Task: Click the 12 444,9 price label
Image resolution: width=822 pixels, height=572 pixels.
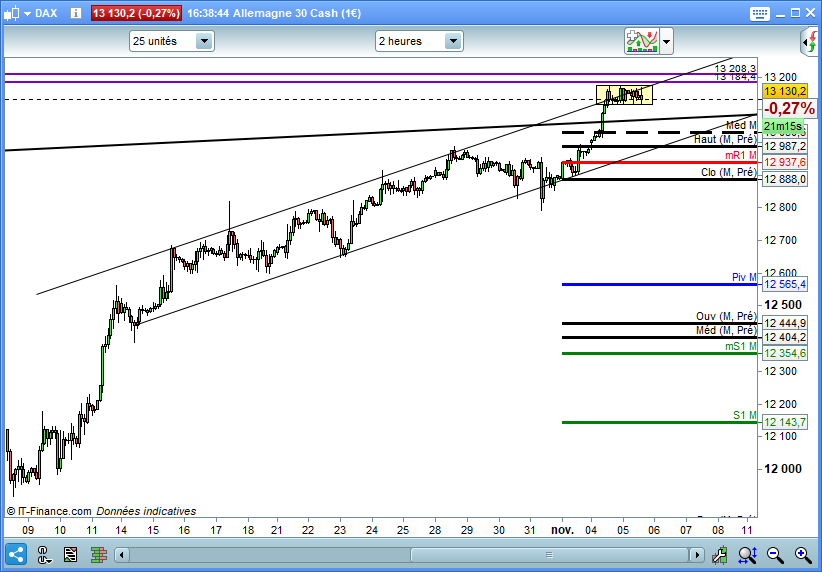Action: pyautogui.click(x=785, y=323)
